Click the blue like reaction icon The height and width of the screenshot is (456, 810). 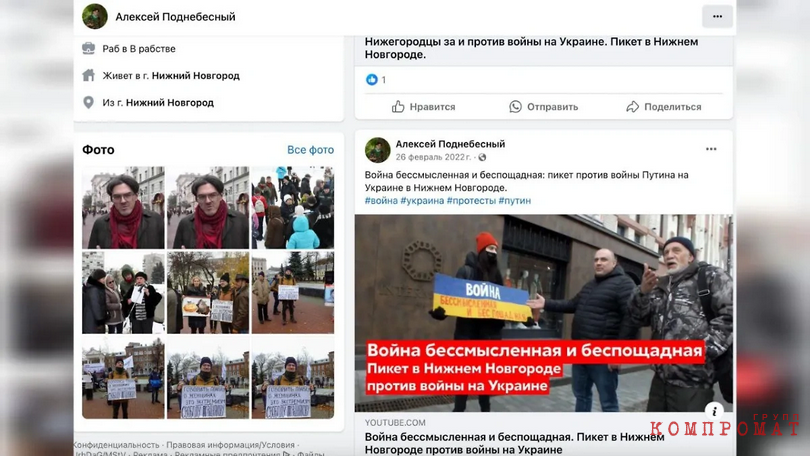point(371,80)
